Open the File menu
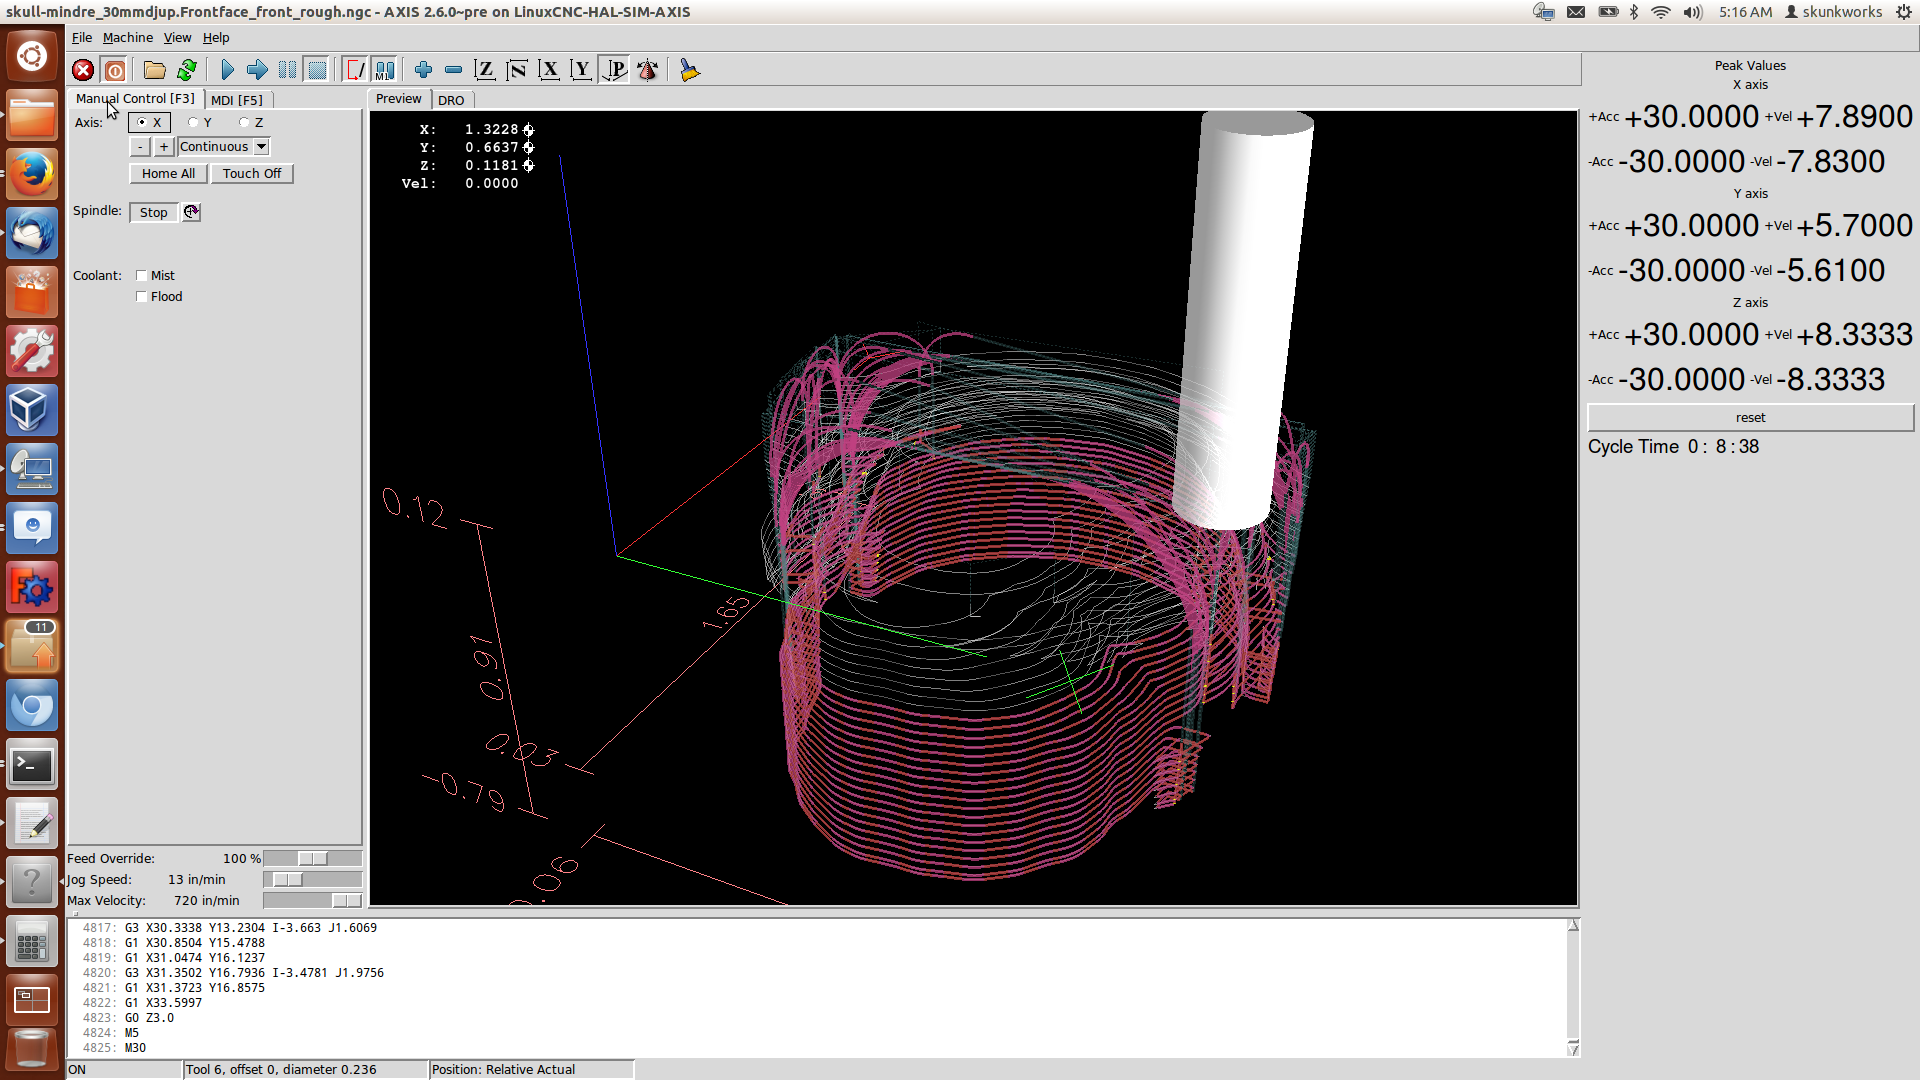 click(82, 37)
